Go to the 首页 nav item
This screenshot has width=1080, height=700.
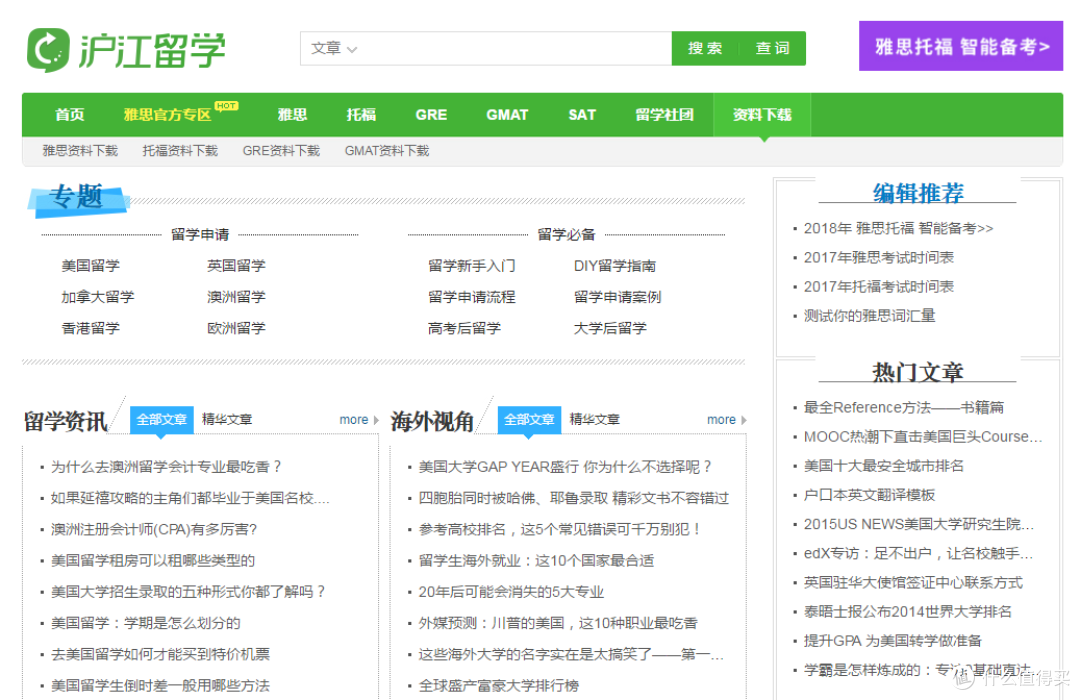70,115
